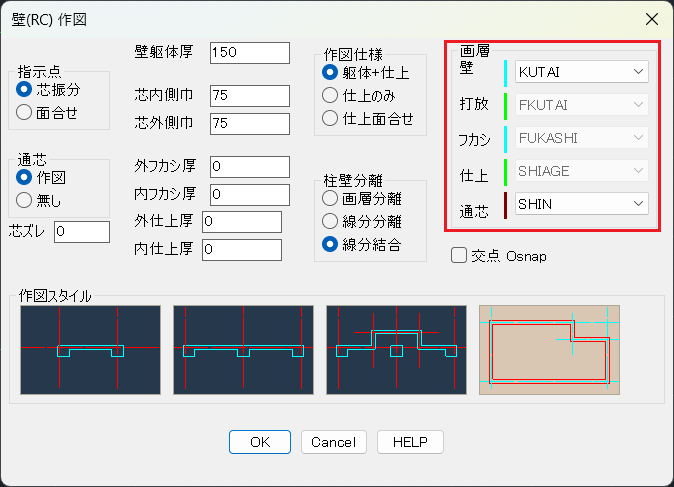This screenshot has height=487, width=674.
Task: Select 通芯 無し radio option
Action: point(24,200)
